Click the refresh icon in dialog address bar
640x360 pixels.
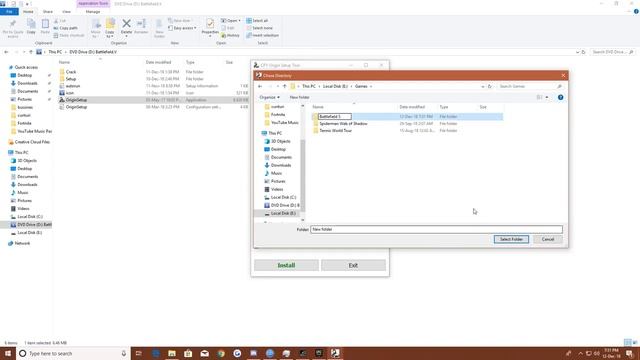pos(490,87)
